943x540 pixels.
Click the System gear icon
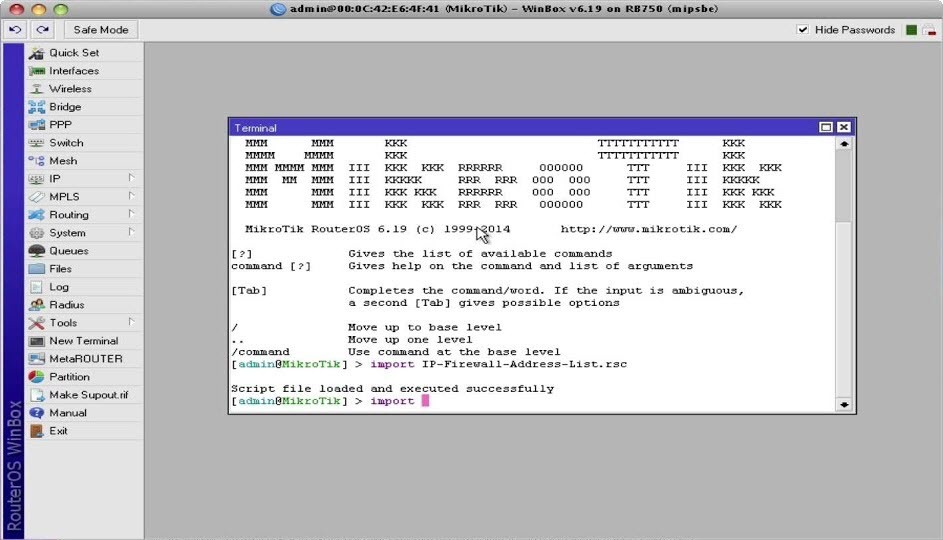click(x=37, y=233)
